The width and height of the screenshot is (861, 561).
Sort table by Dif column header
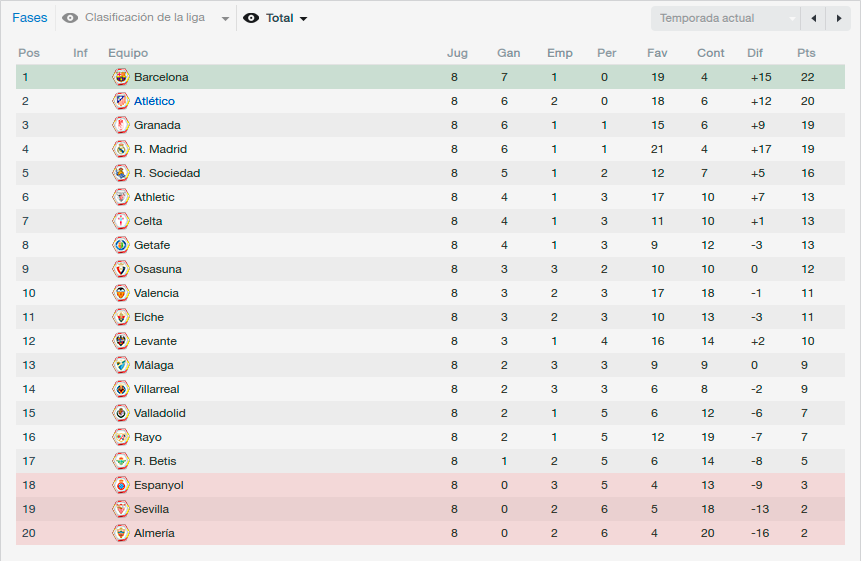pyautogui.click(x=755, y=53)
